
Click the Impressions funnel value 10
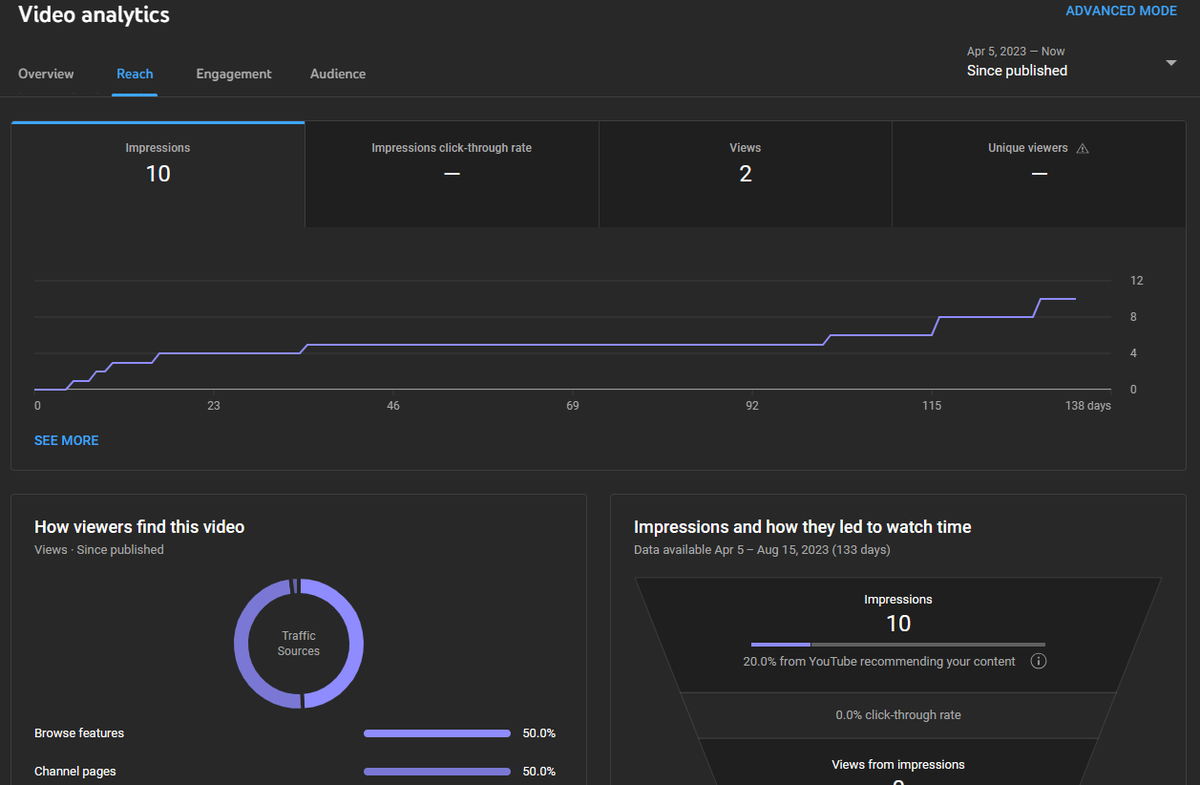[x=898, y=623]
